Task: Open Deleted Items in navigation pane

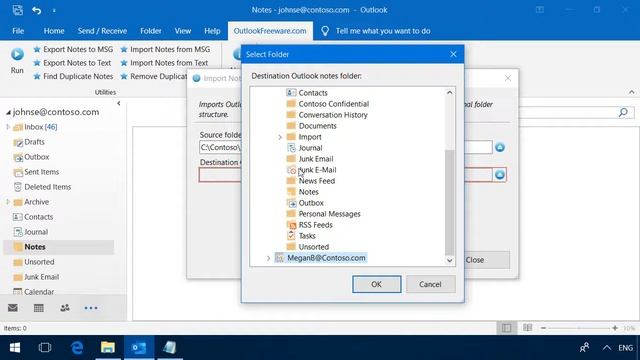Action: pyautogui.click(x=42, y=187)
